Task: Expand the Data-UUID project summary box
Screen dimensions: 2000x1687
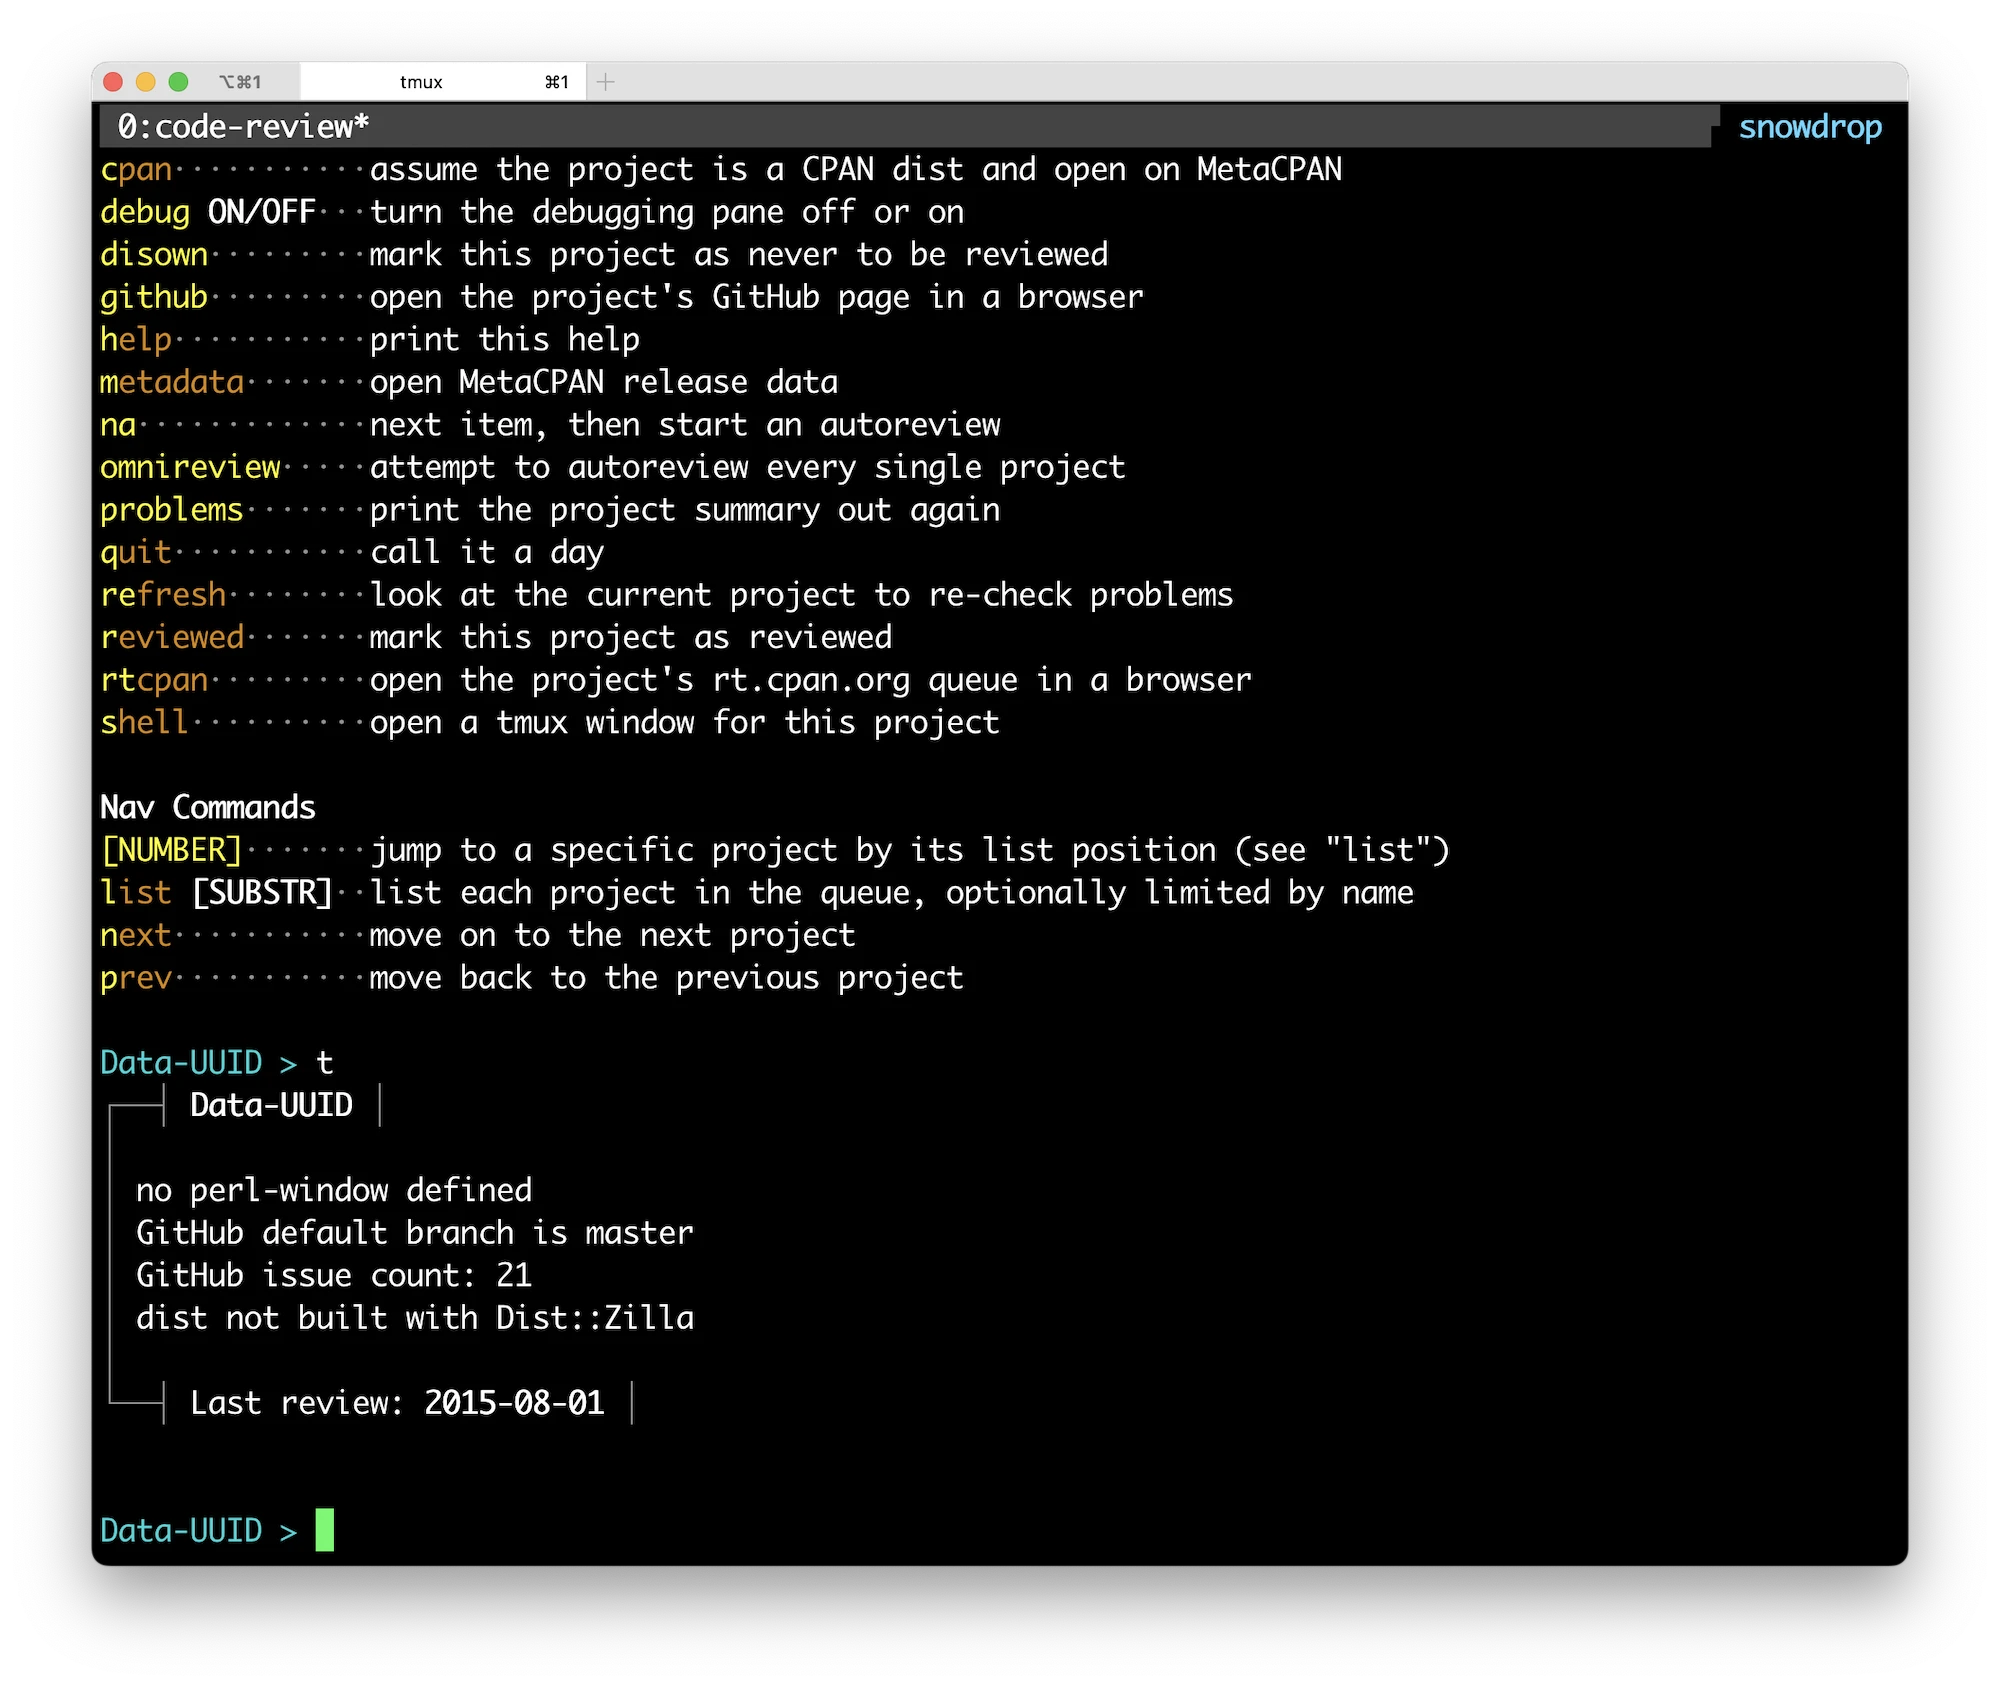Action: (x=271, y=1104)
